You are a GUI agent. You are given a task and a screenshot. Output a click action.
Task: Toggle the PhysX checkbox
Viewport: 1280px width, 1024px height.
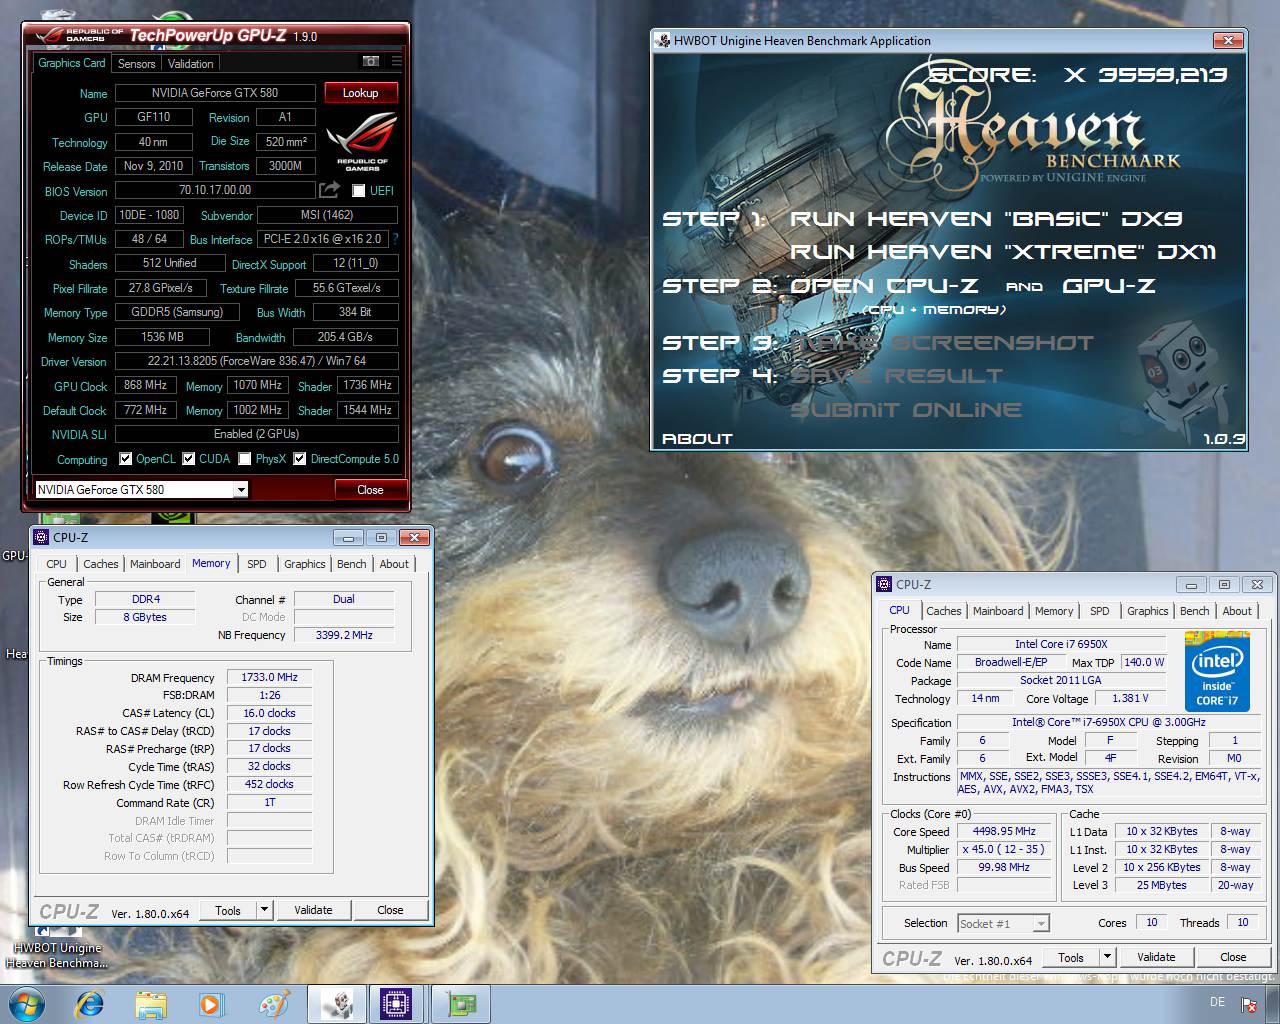coord(244,459)
